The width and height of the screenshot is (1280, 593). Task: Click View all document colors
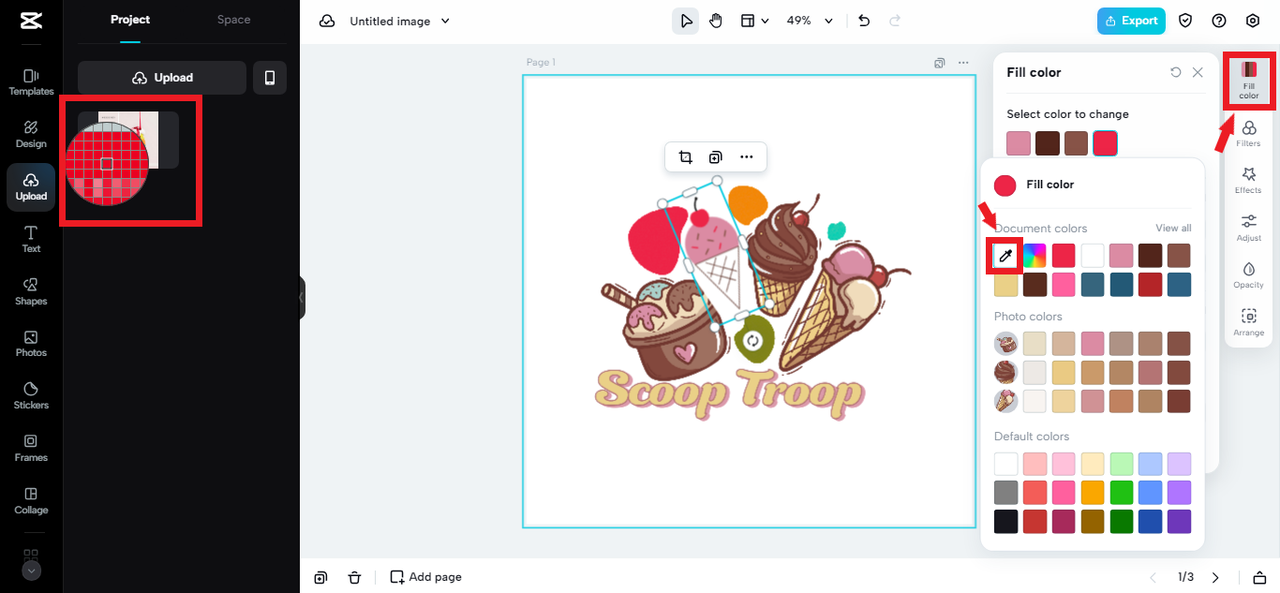coord(1174,228)
